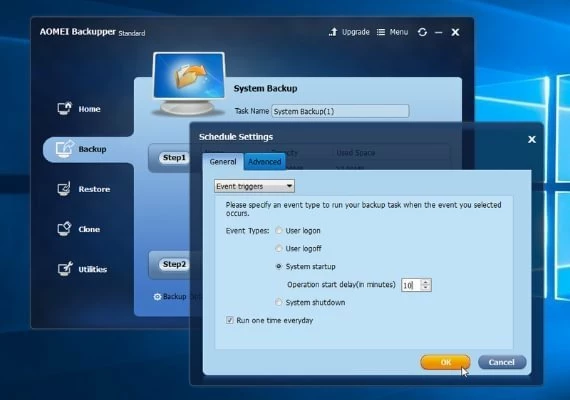Click the refresh icon in title bar
Screen dimensions: 570x400
point(422,32)
